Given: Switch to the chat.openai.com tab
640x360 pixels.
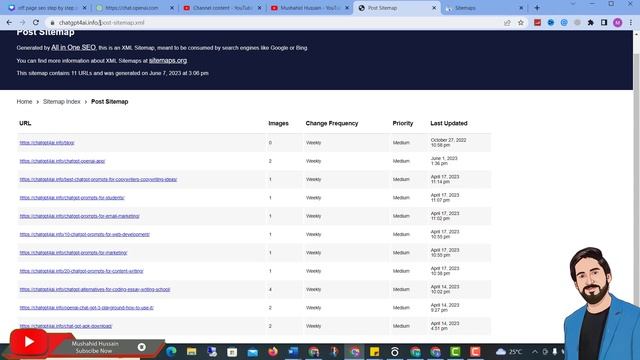Looking at the screenshot, I should coord(135,8).
